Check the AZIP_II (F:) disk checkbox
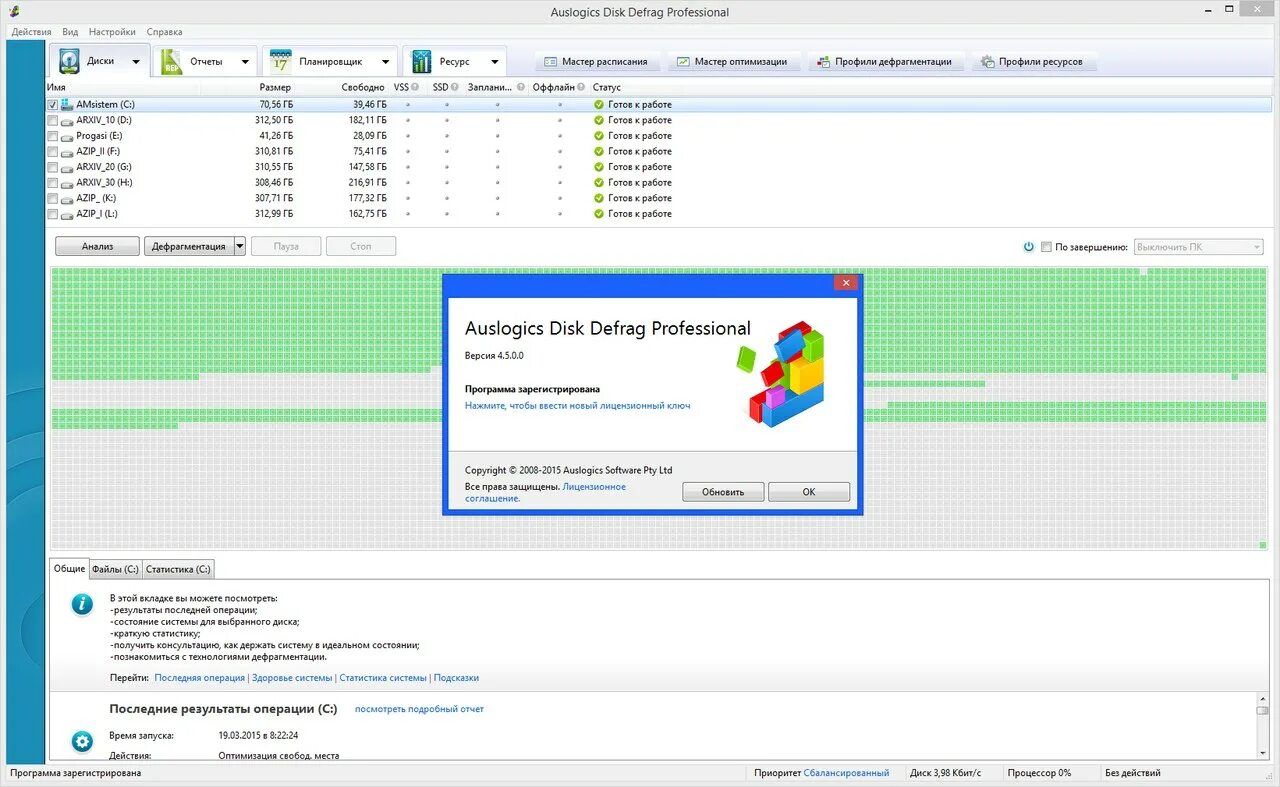1280x787 pixels. (x=53, y=152)
